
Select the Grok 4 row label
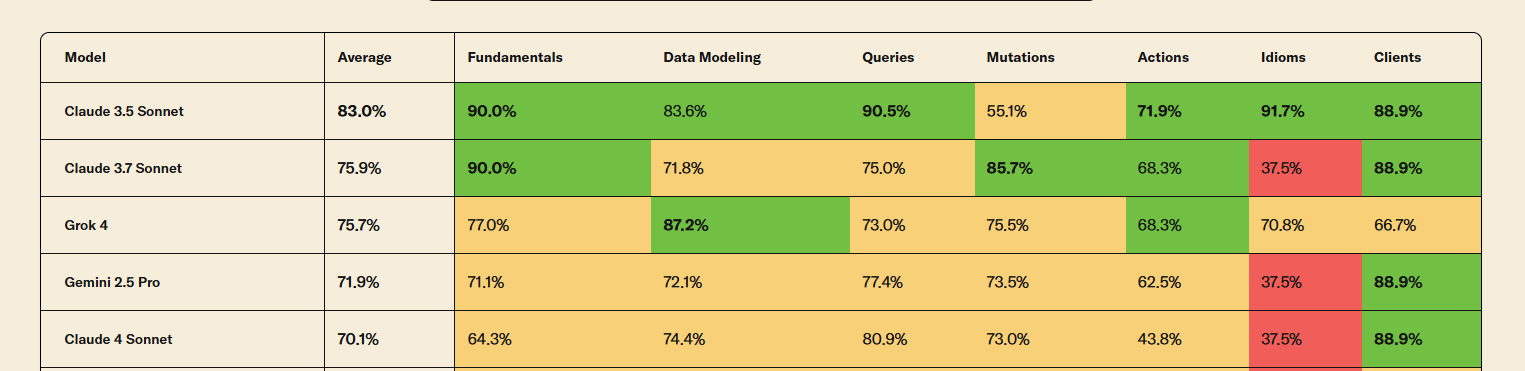(x=86, y=225)
